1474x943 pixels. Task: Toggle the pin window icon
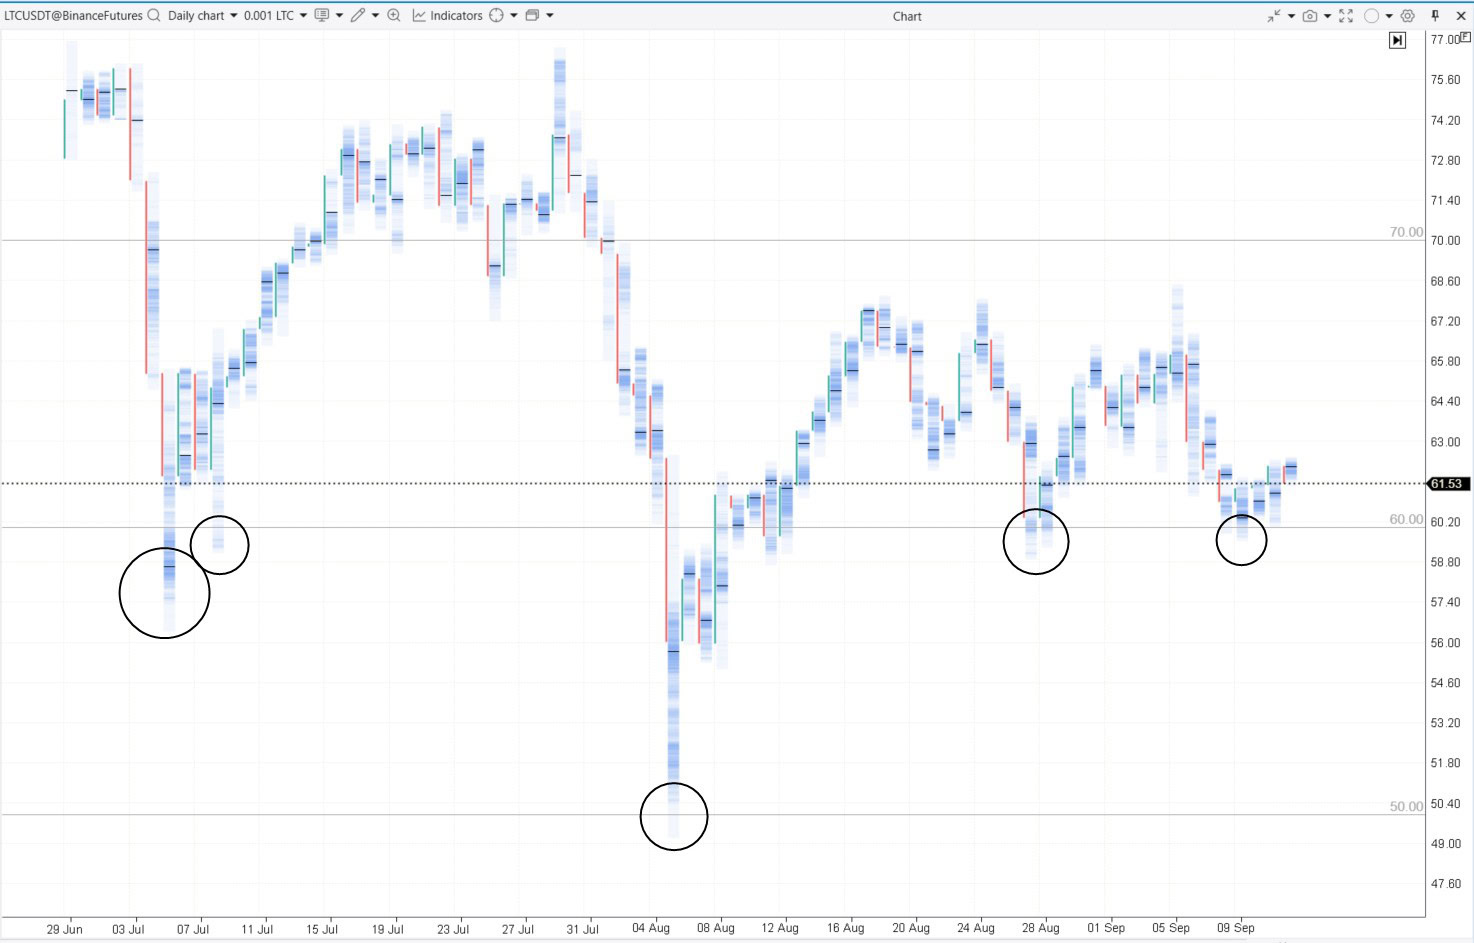point(1435,16)
